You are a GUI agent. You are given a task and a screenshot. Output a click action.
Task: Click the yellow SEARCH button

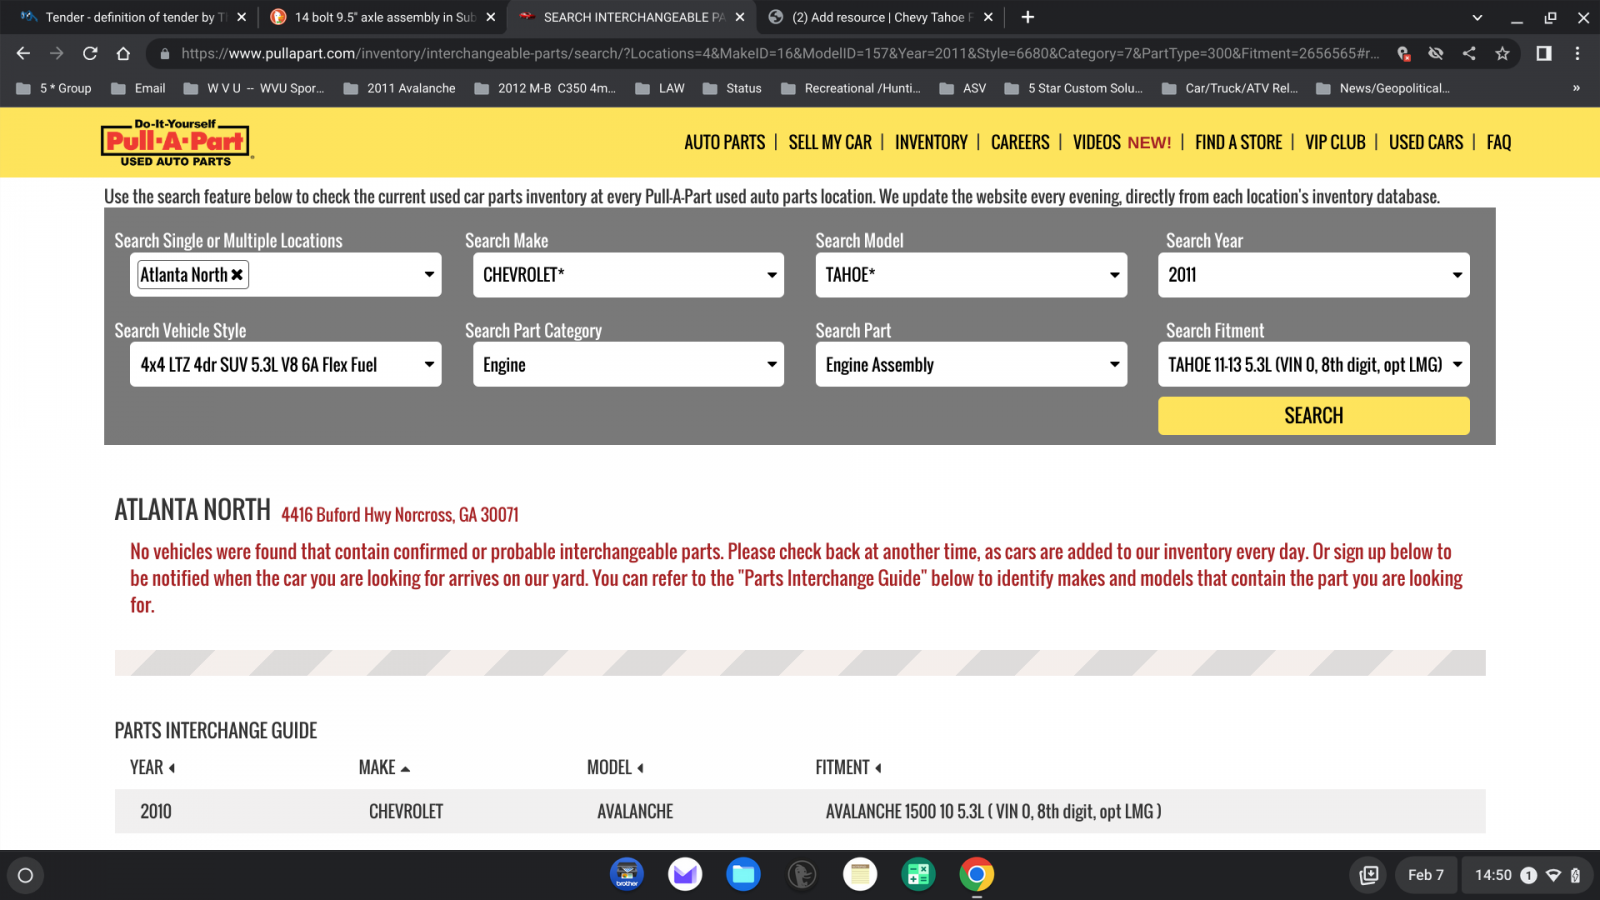1314,416
